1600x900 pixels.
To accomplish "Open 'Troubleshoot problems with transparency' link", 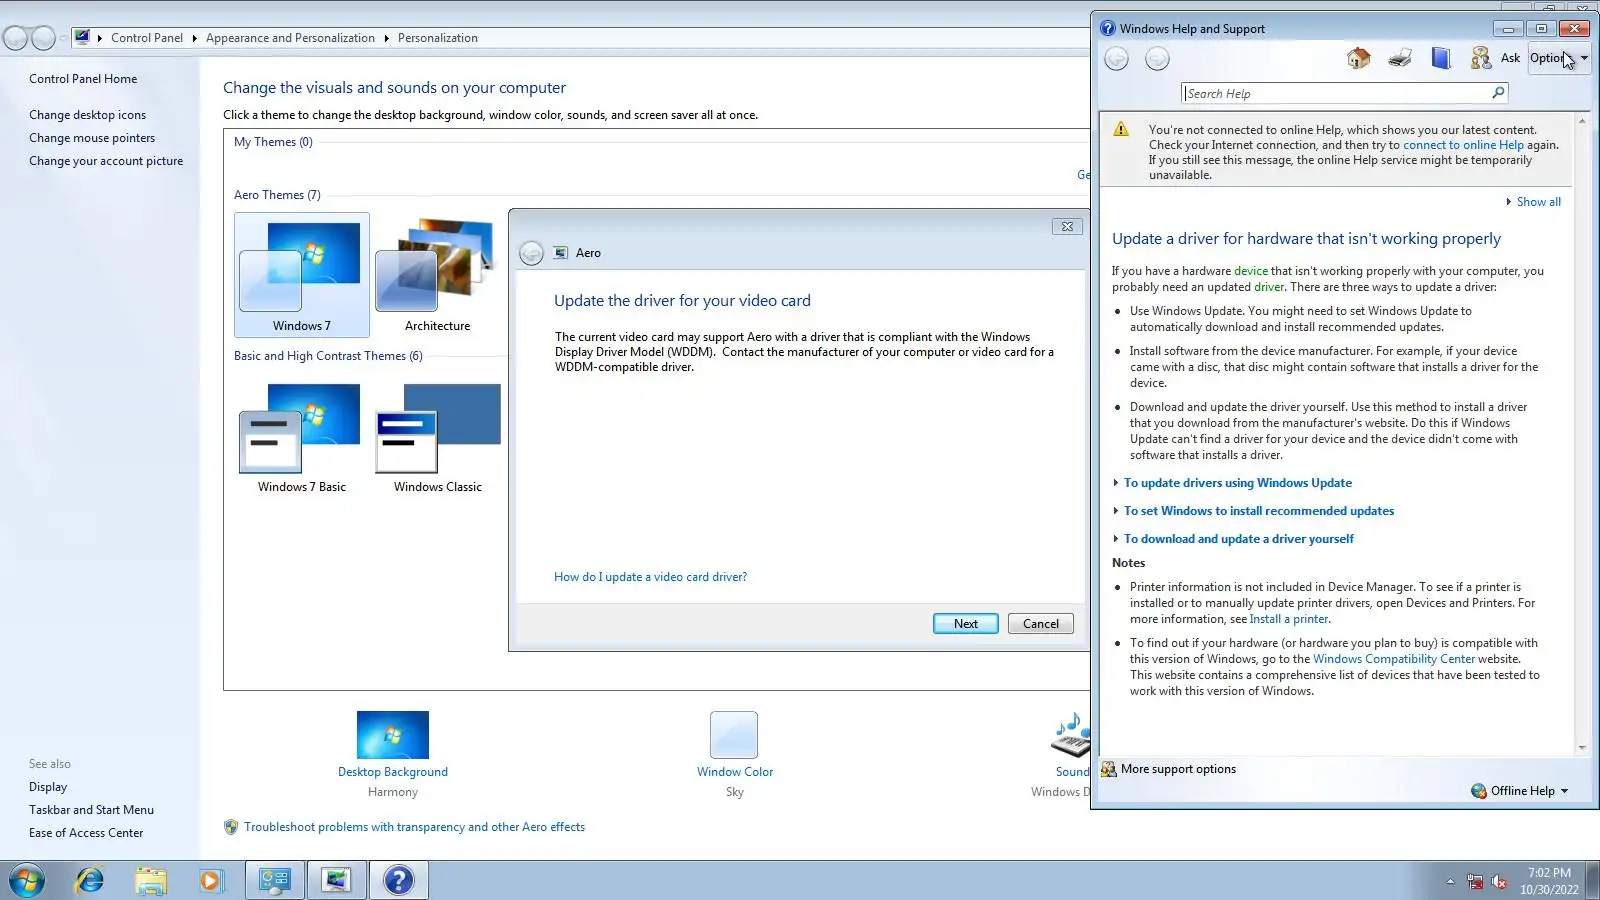I will 414,827.
